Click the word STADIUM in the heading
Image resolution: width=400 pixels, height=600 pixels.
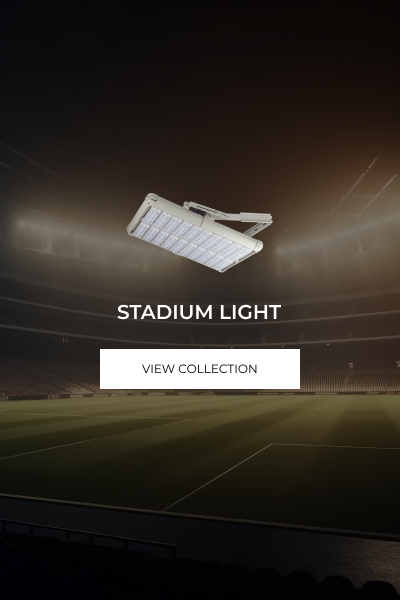pyautogui.click(x=165, y=312)
